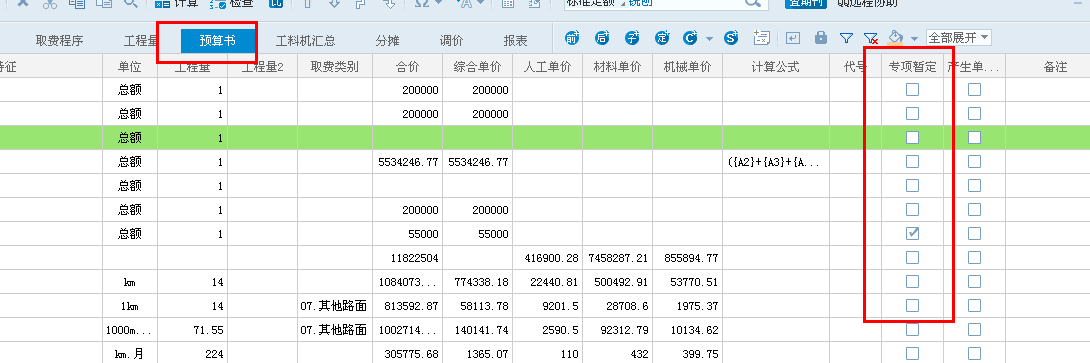Toggle 产生单 checkbox in green highlighted row
Viewport: 1090px width, 363px height.
[975, 138]
